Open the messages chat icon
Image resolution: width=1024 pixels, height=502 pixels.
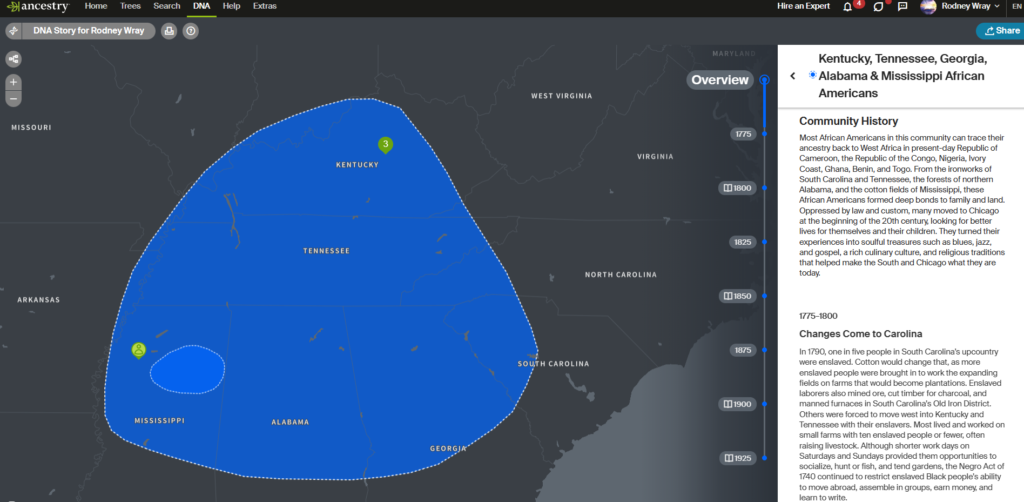point(902,7)
